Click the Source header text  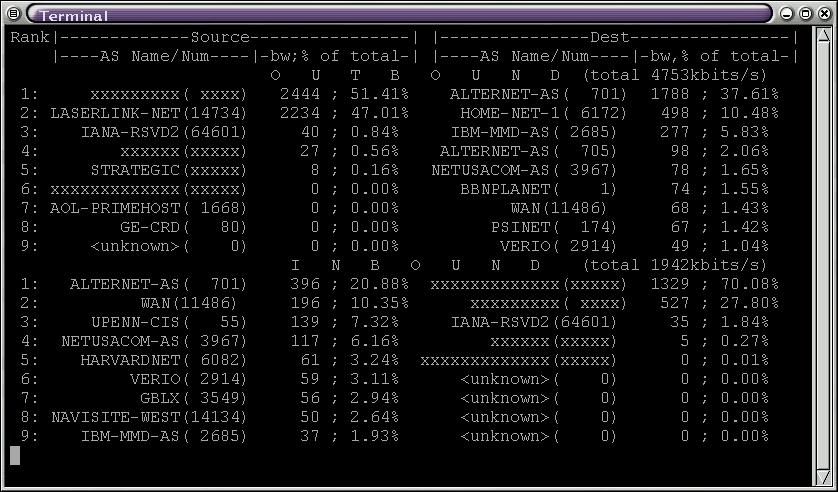point(220,37)
